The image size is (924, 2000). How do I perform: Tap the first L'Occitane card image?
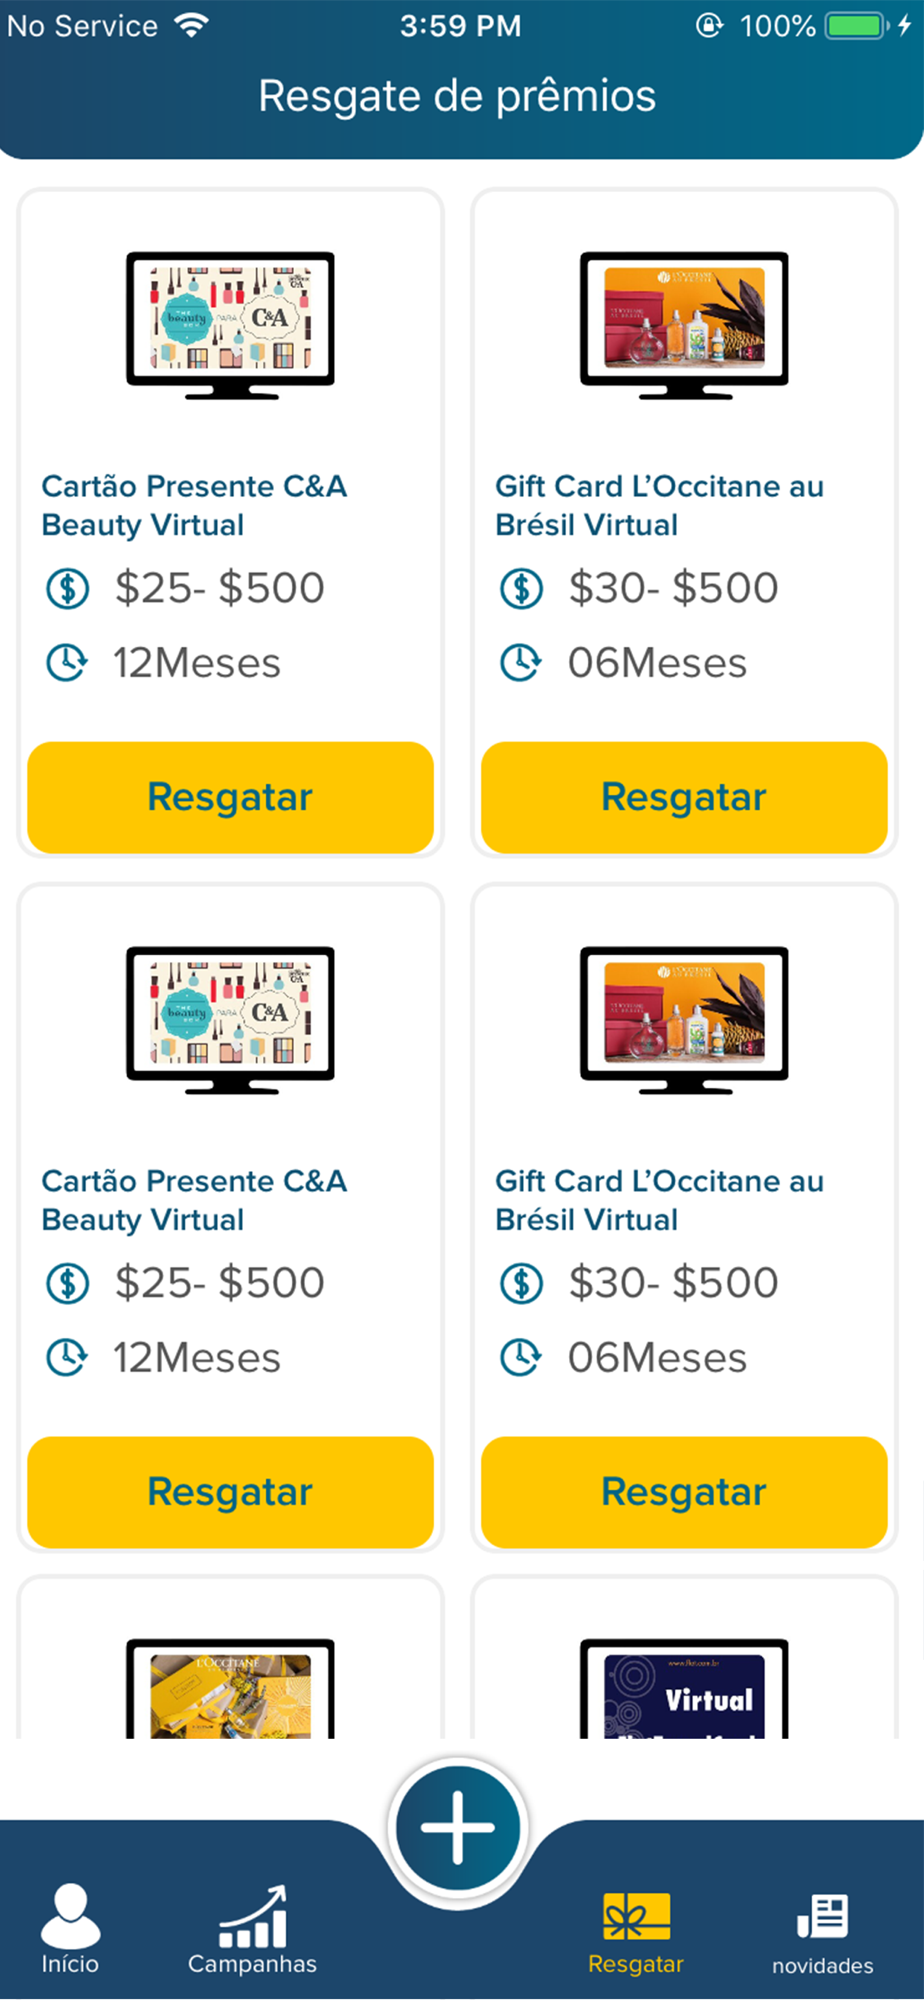click(684, 324)
